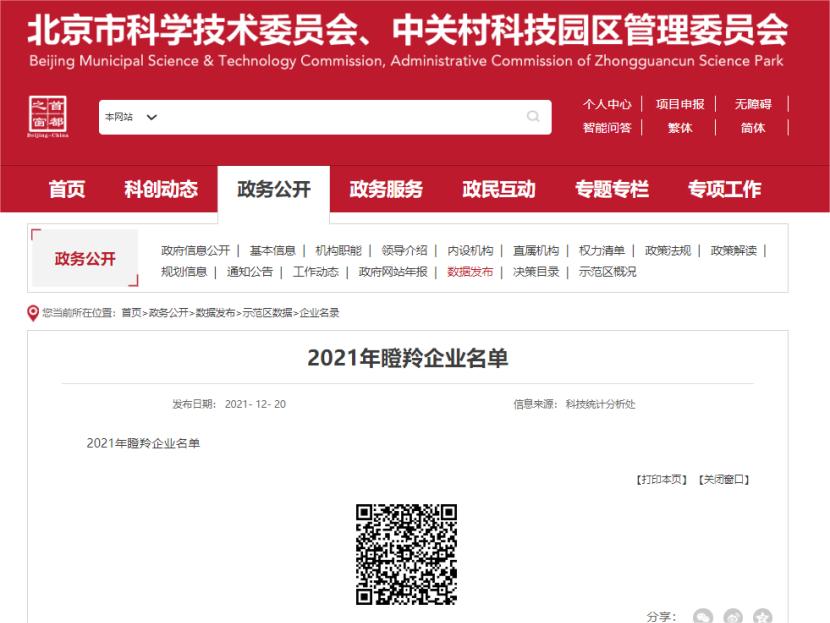Open highlighted 数据发布 submenu link

click(470, 272)
